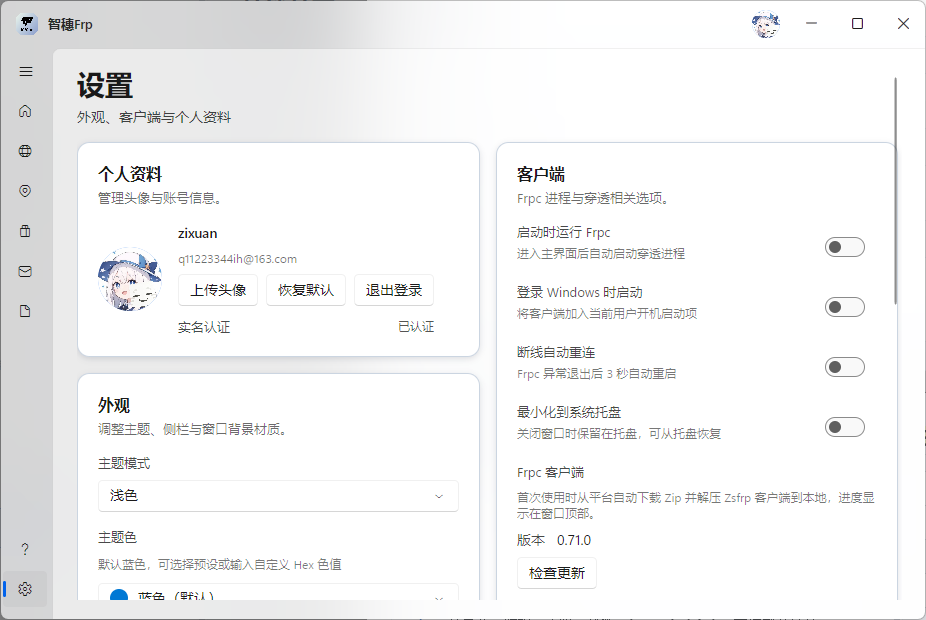Toggle the hamburger menu in the sidebar
This screenshot has width=926, height=620.
pyautogui.click(x=25, y=71)
